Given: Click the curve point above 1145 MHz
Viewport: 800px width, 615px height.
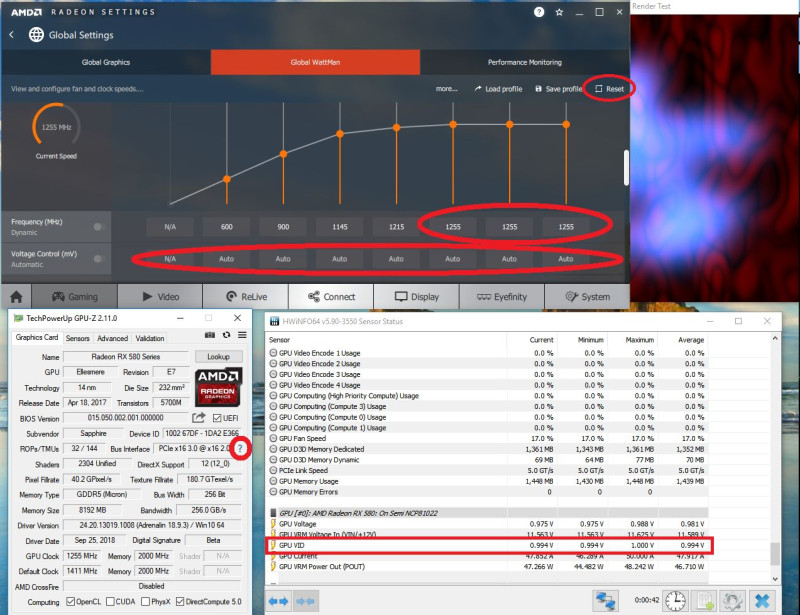Looking at the screenshot, I should (x=340, y=134).
